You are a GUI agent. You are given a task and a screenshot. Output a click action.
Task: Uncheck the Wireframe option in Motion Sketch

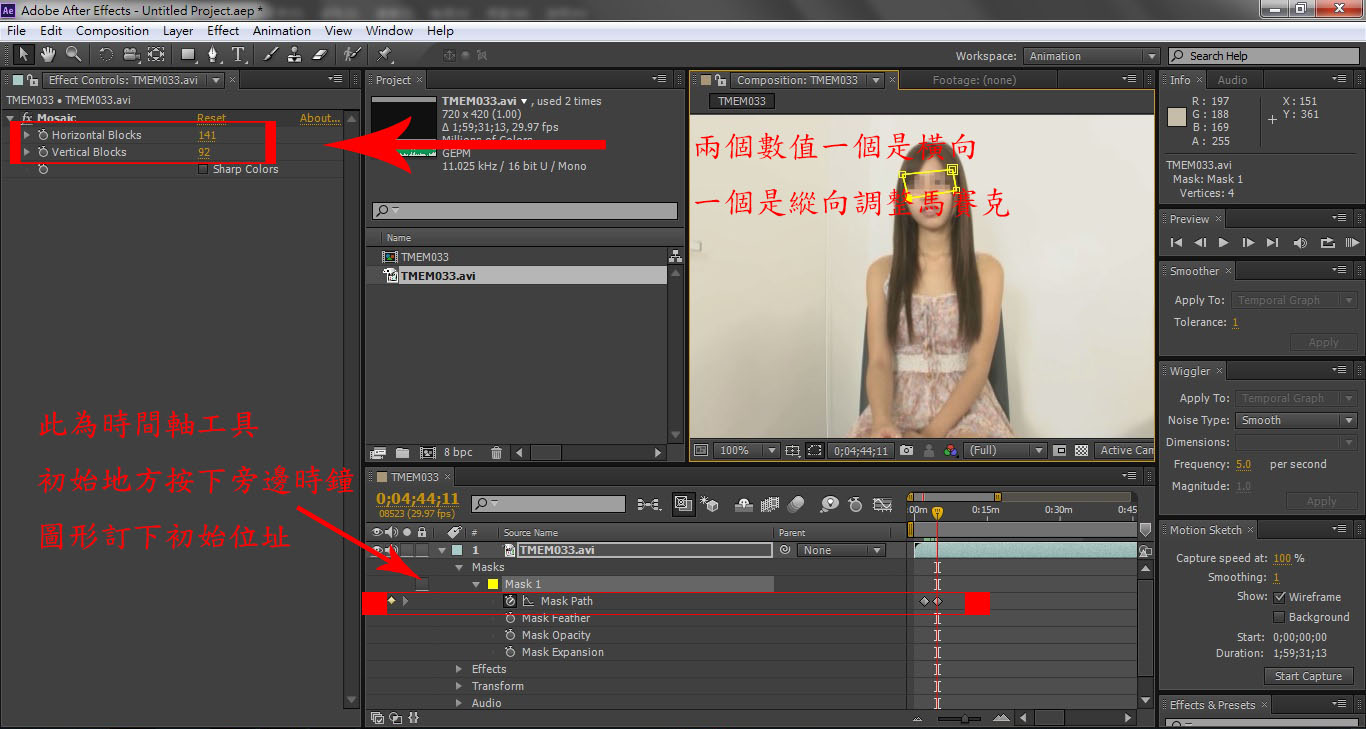1279,597
